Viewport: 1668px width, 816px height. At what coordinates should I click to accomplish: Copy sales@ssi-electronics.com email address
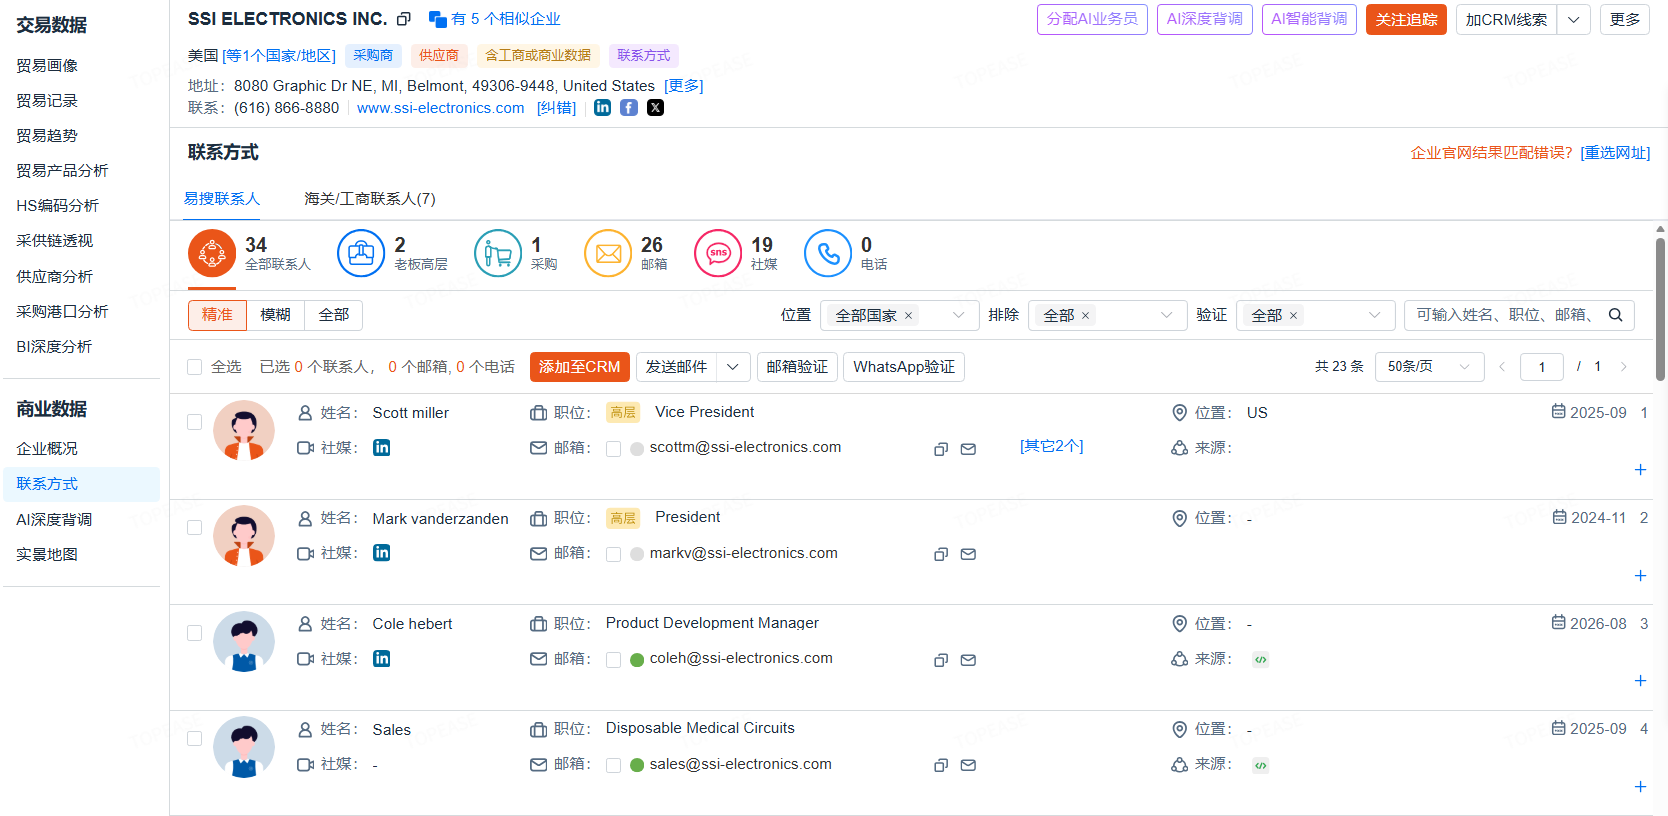click(x=941, y=765)
